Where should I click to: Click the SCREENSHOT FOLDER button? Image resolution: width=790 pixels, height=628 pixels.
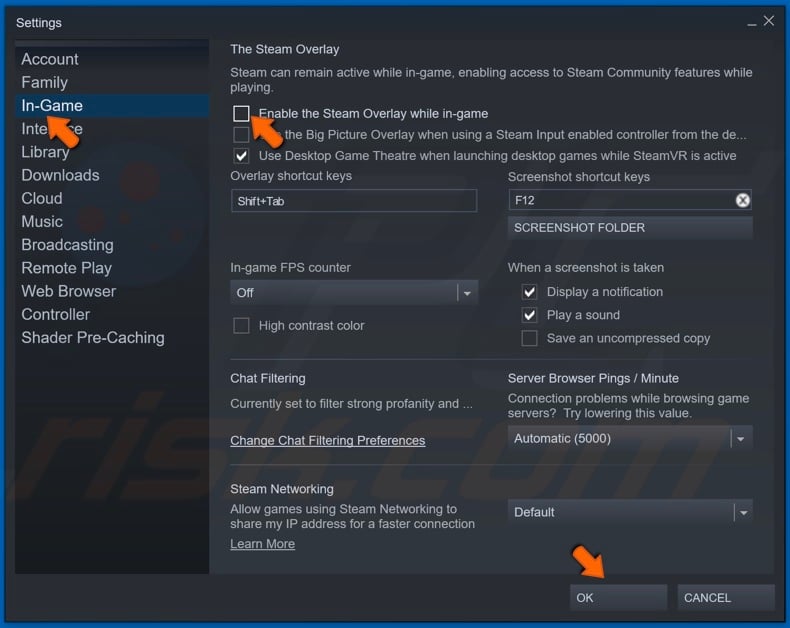[x=630, y=228]
